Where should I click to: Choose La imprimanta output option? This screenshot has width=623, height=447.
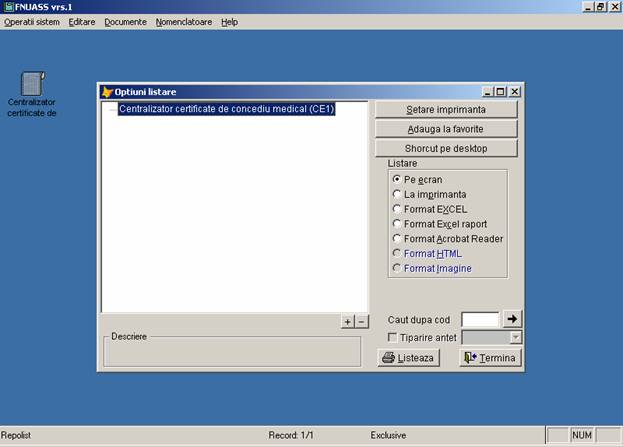point(397,194)
